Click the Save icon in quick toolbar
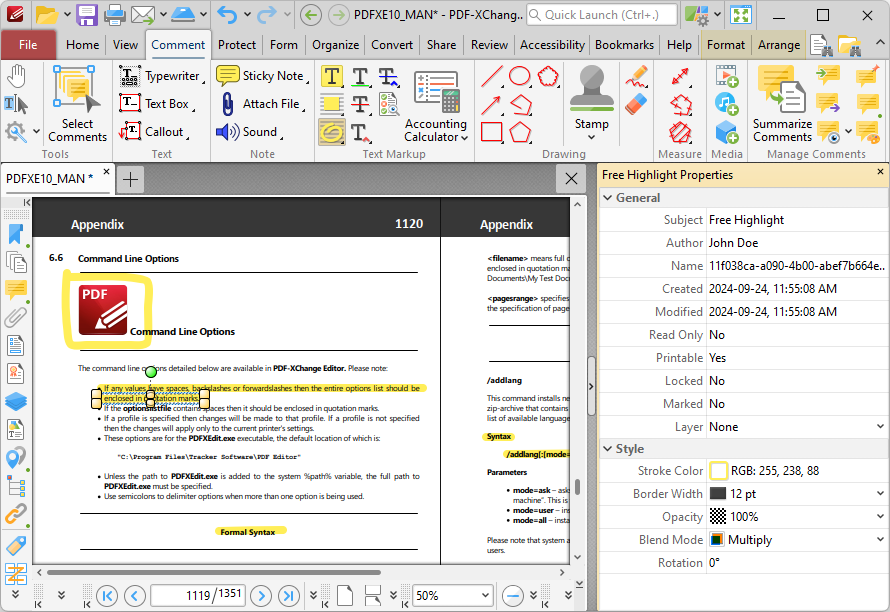This screenshot has height=612, width=890. (x=87, y=15)
